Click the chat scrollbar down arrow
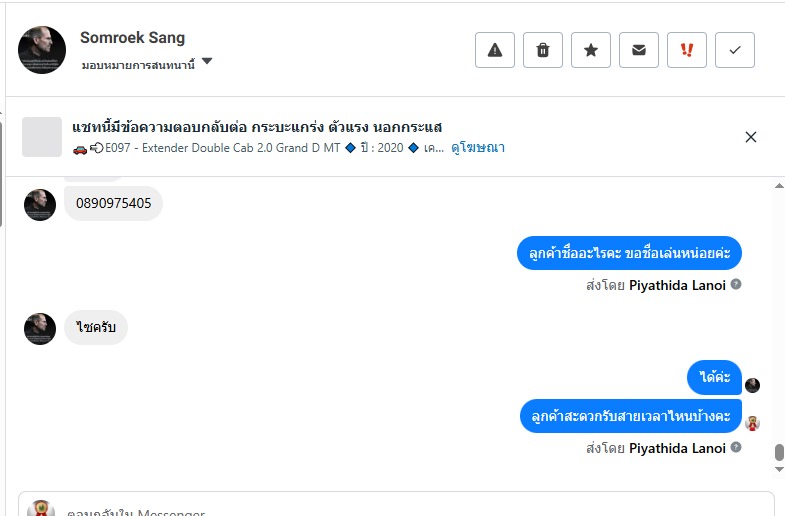Image resolution: width=785 pixels, height=516 pixels. pyautogui.click(x=779, y=469)
